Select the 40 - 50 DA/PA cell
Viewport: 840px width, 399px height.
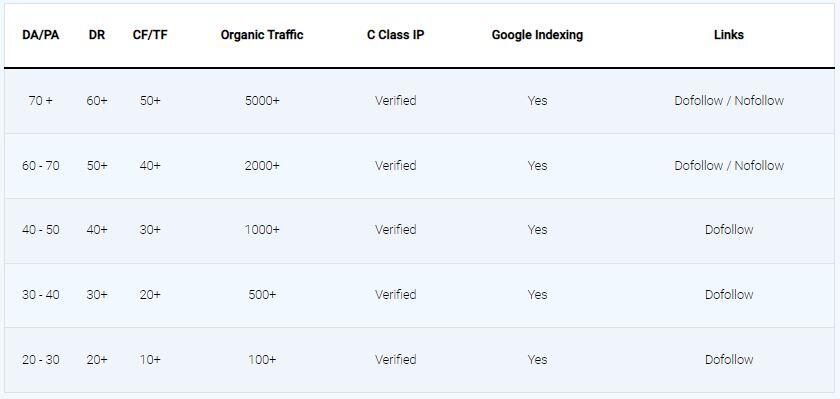[x=41, y=230]
